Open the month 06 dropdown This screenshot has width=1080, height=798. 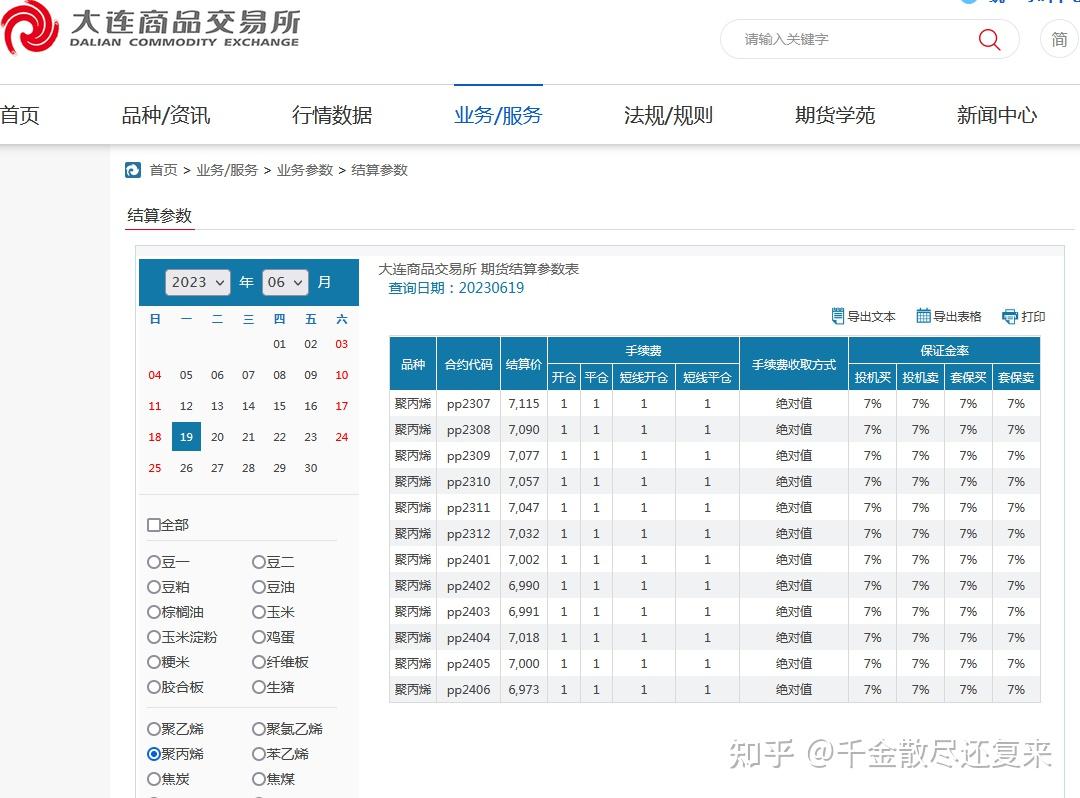point(284,282)
